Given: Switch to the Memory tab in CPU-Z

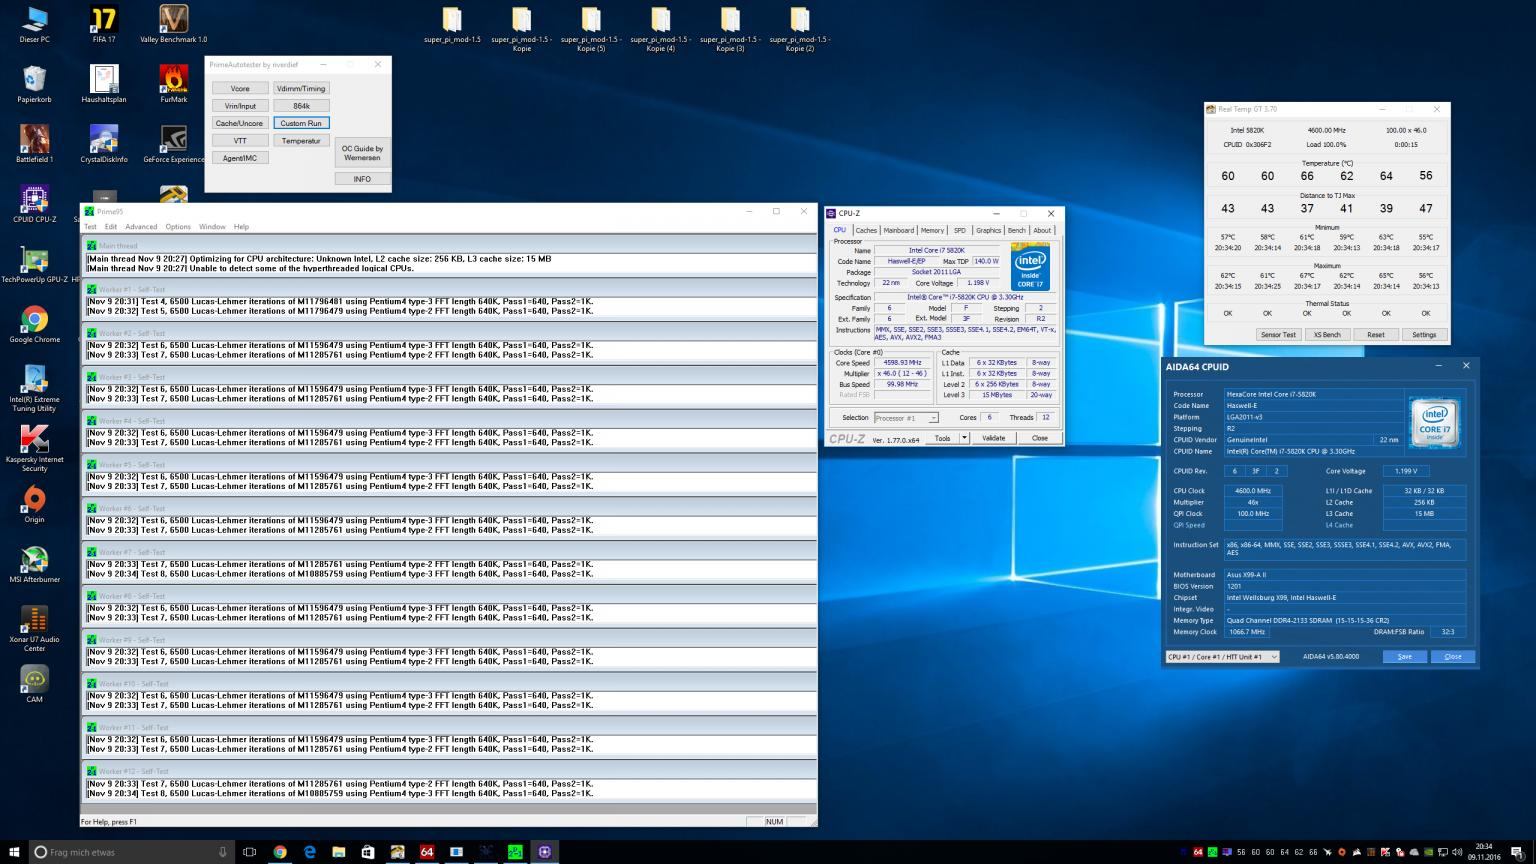Looking at the screenshot, I should (x=932, y=230).
